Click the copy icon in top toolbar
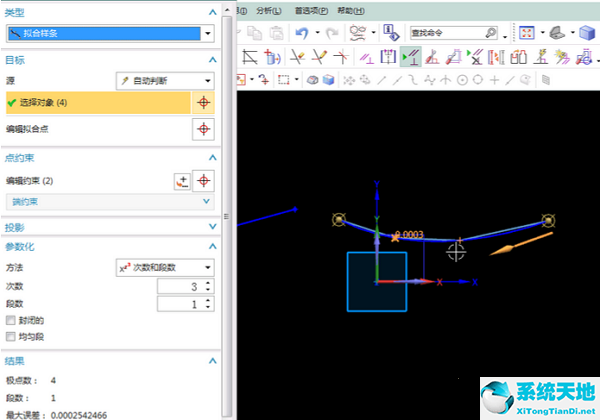This screenshot has height=420, width=600. pyautogui.click(x=254, y=33)
